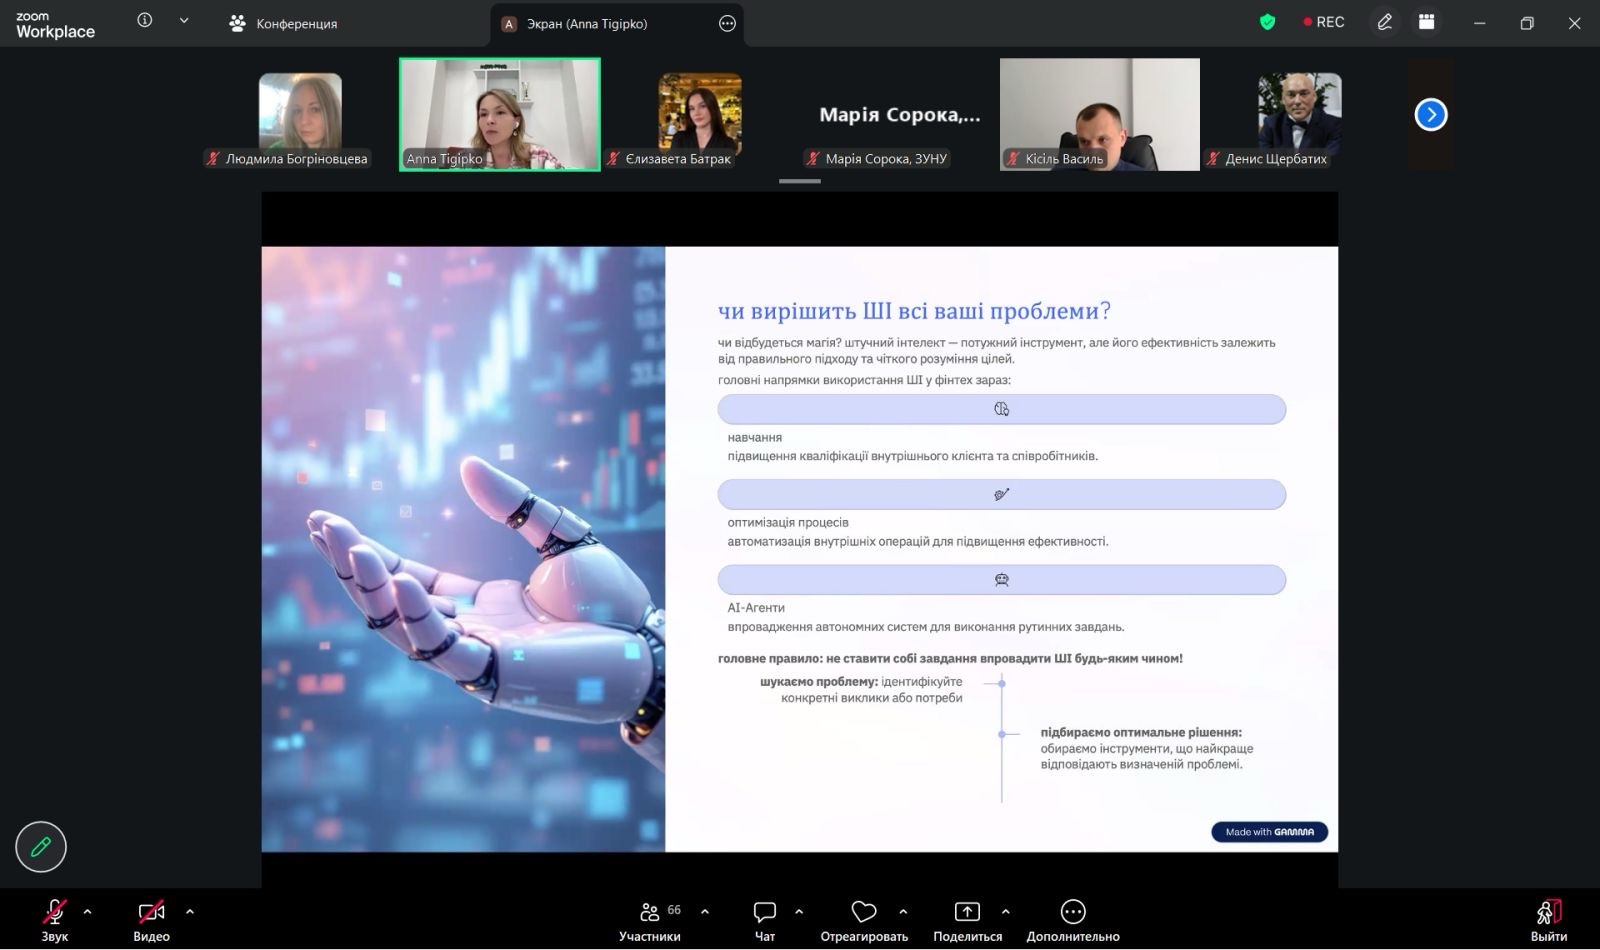
Task: Switch to the Конференция tab
Action: pyautogui.click(x=284, y=23)
